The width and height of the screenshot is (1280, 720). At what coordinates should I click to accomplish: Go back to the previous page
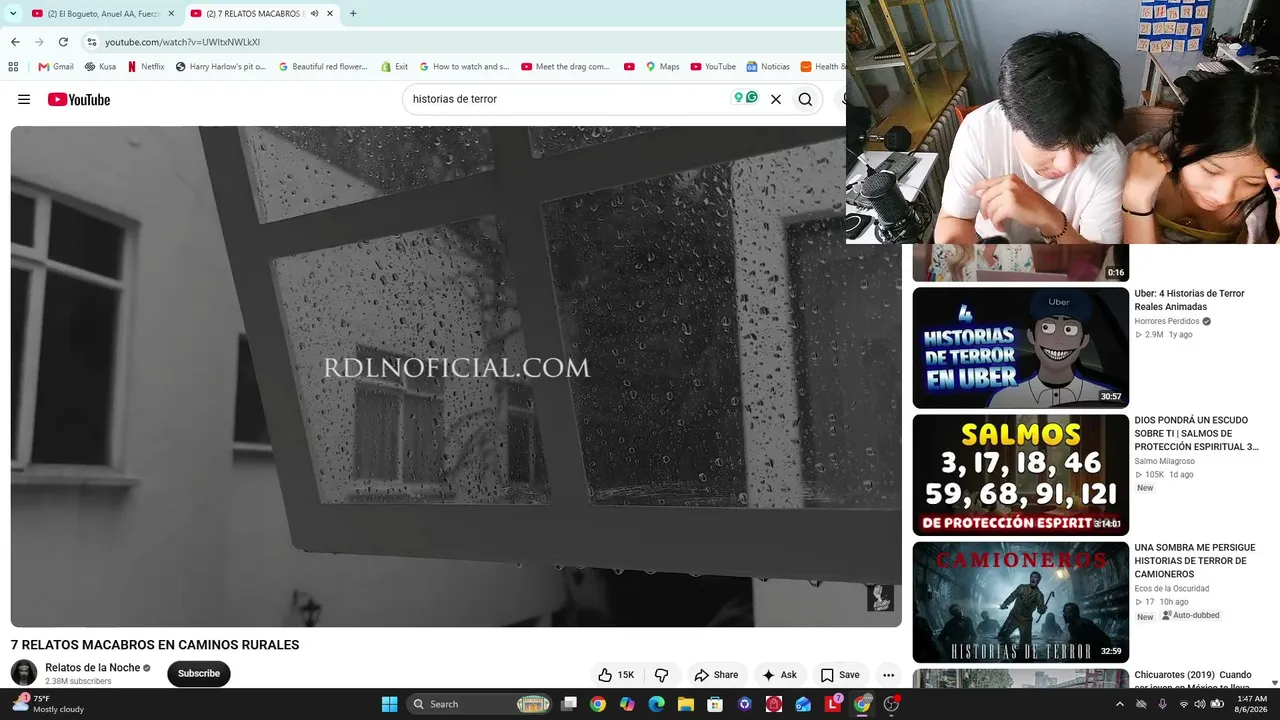(15, 42)
